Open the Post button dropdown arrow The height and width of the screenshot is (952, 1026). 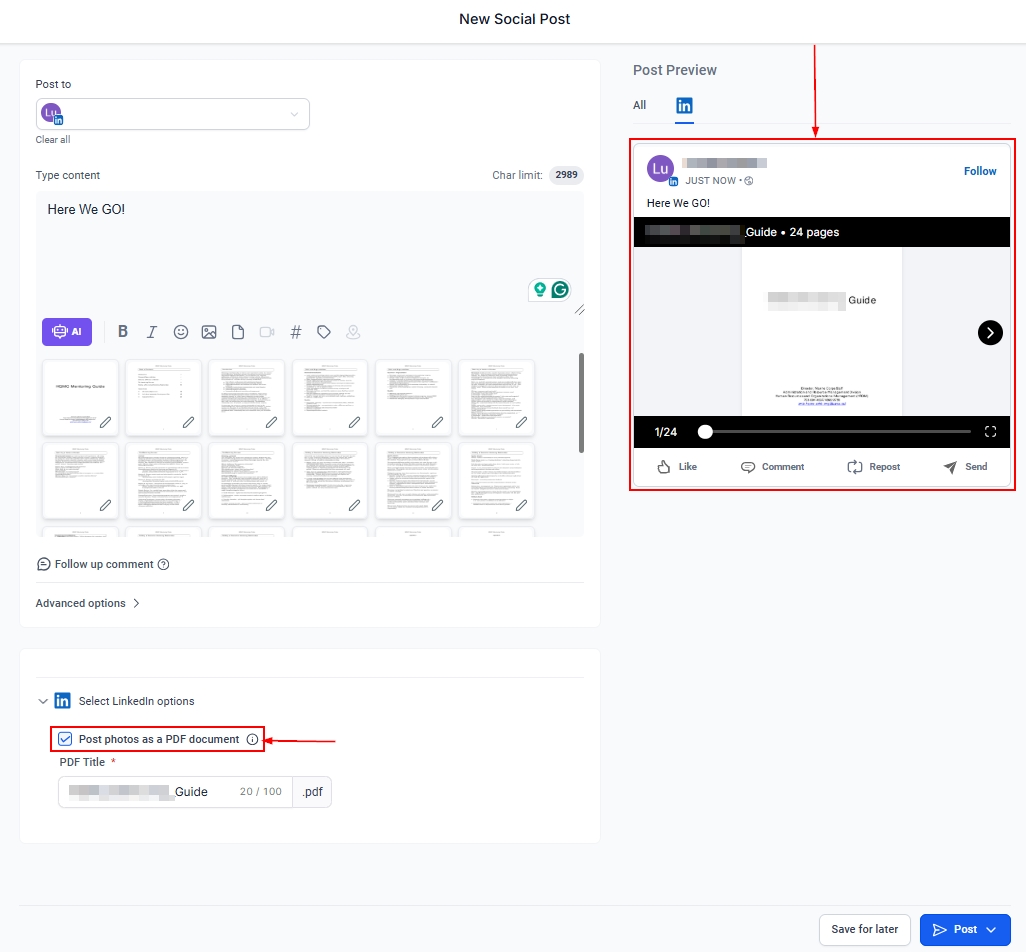[x=991, y=930]
